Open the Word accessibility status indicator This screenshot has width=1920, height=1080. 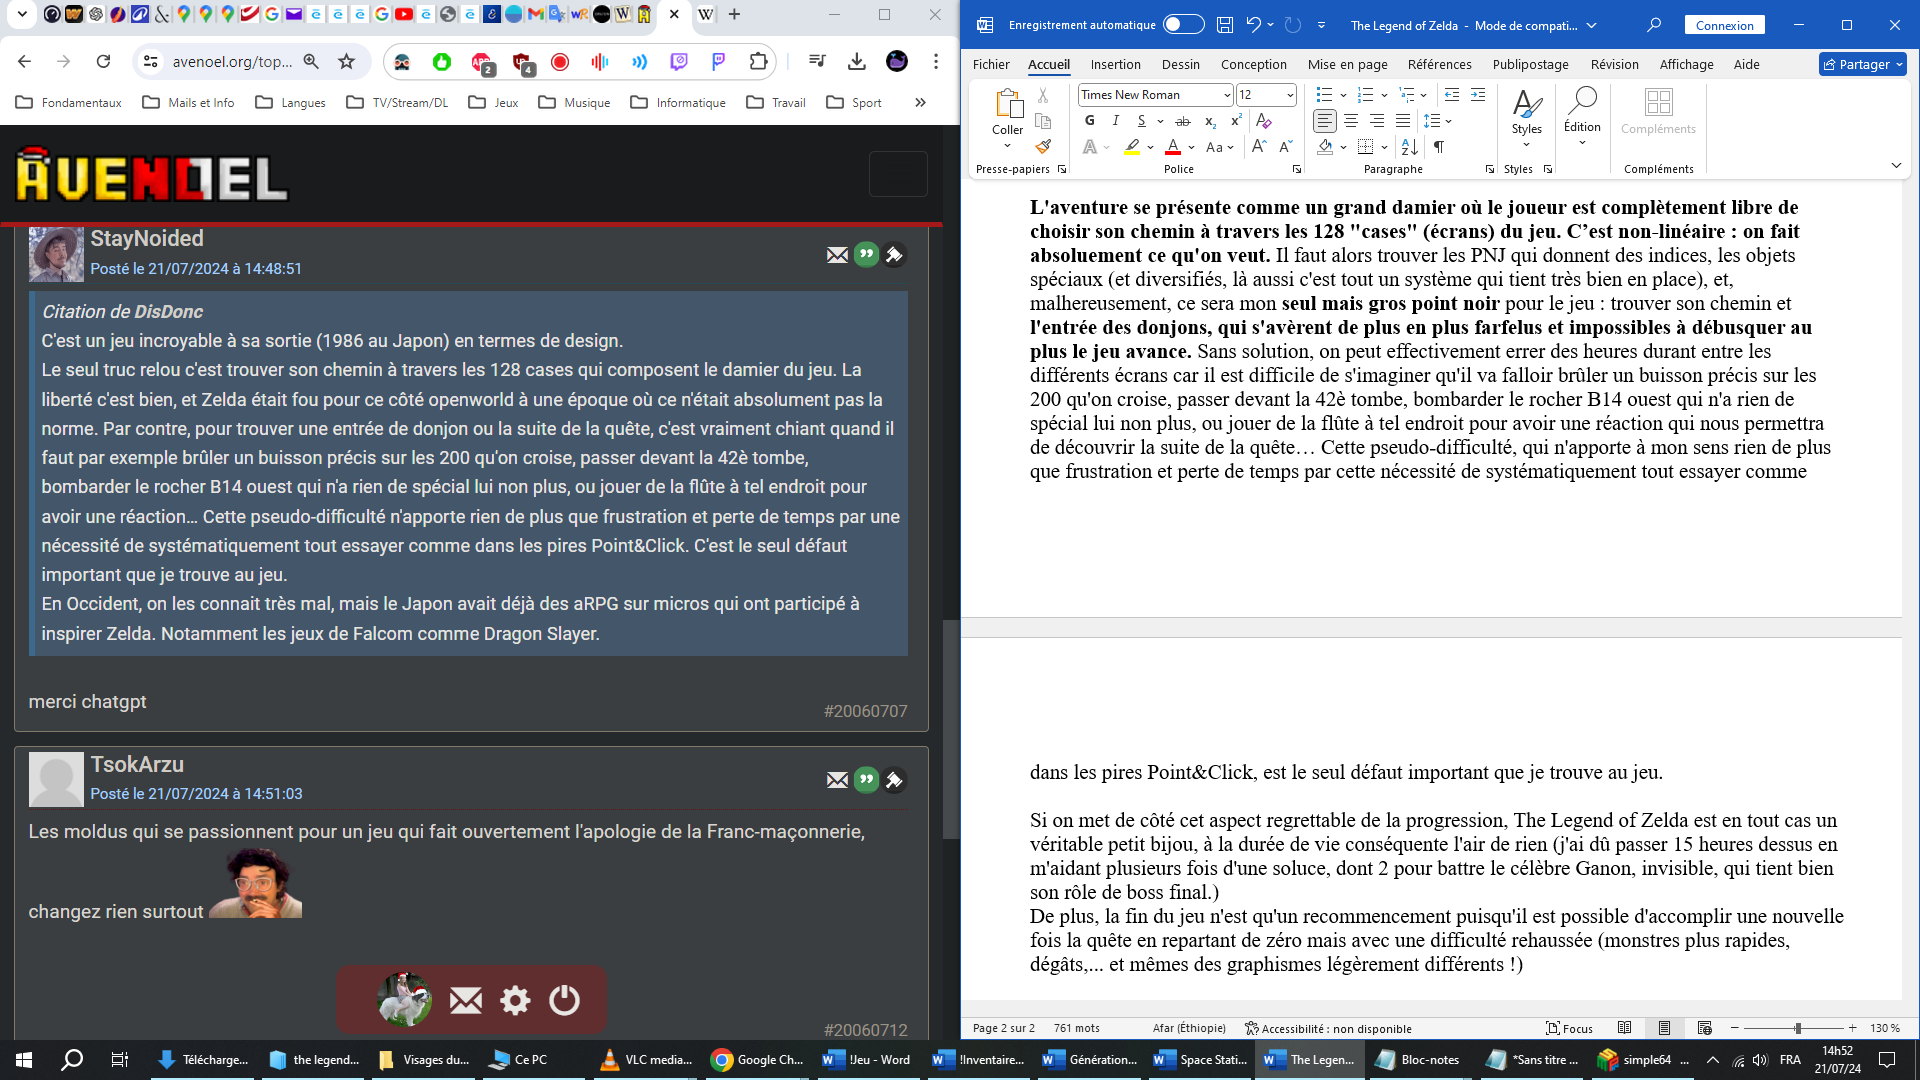[x=1328, y=1028]
